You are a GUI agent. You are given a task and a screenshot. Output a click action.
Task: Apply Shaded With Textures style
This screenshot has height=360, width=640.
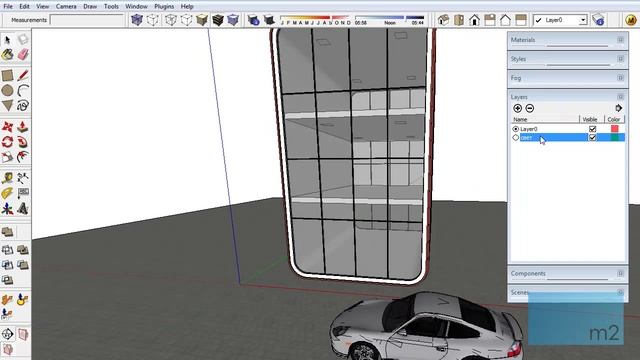pos(218,20)
